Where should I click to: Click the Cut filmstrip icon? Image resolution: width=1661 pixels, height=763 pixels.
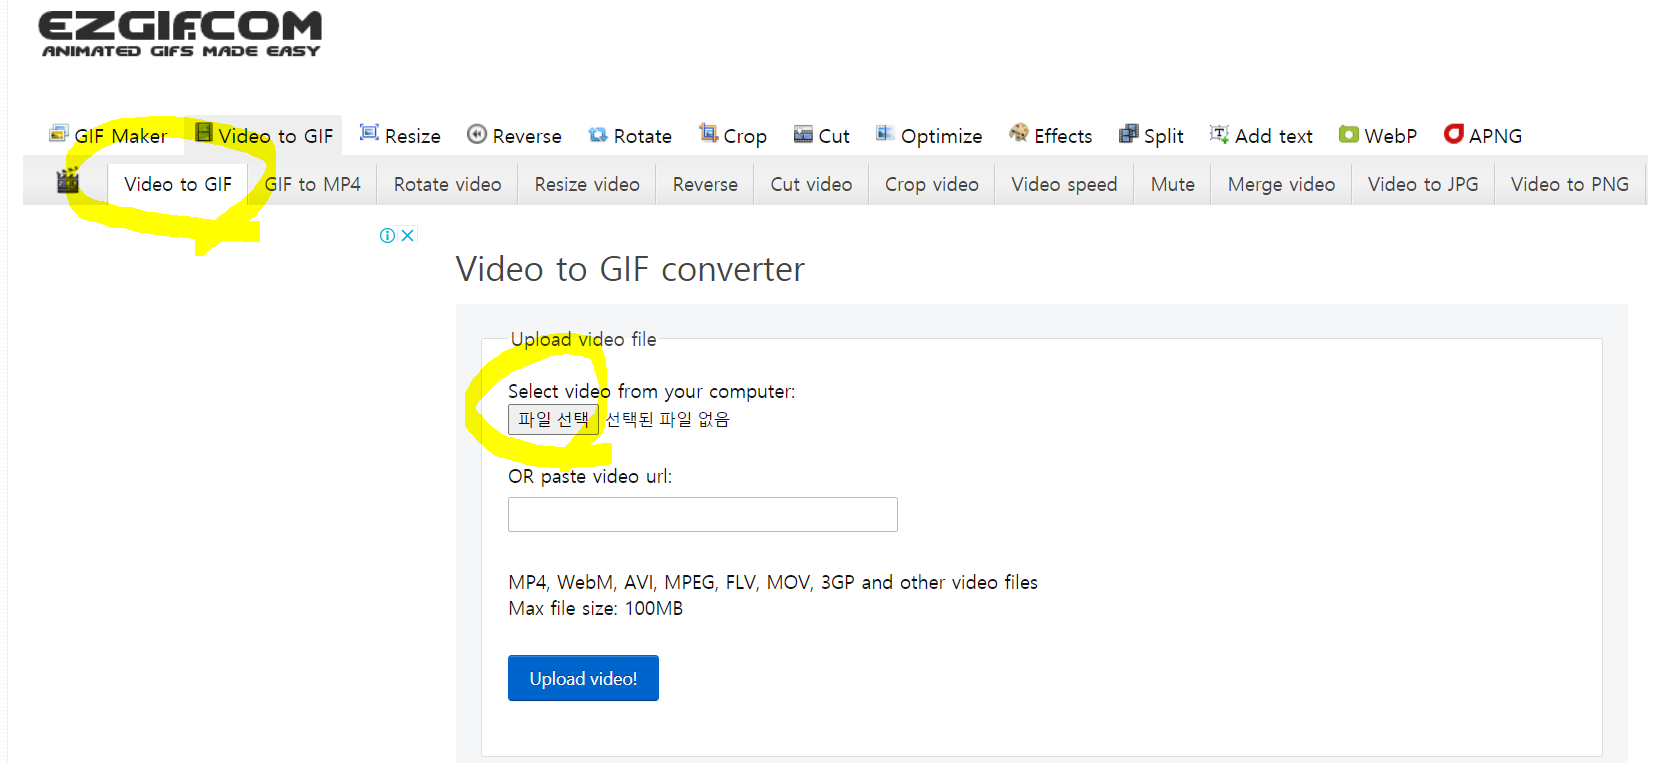pyautogui.click(x=803, y=134)
